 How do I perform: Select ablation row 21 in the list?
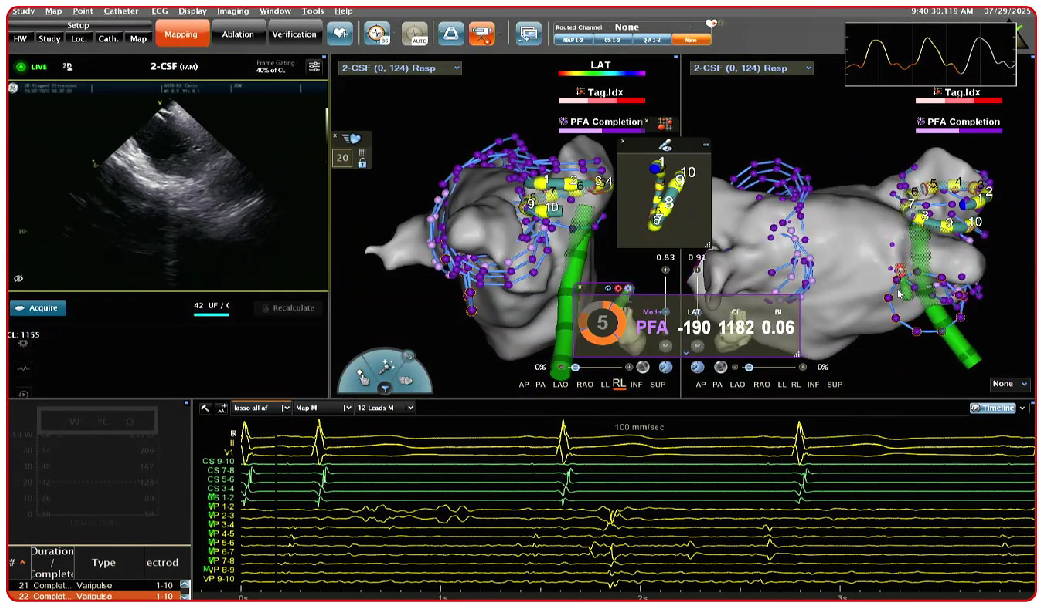(x=80, y=584)
